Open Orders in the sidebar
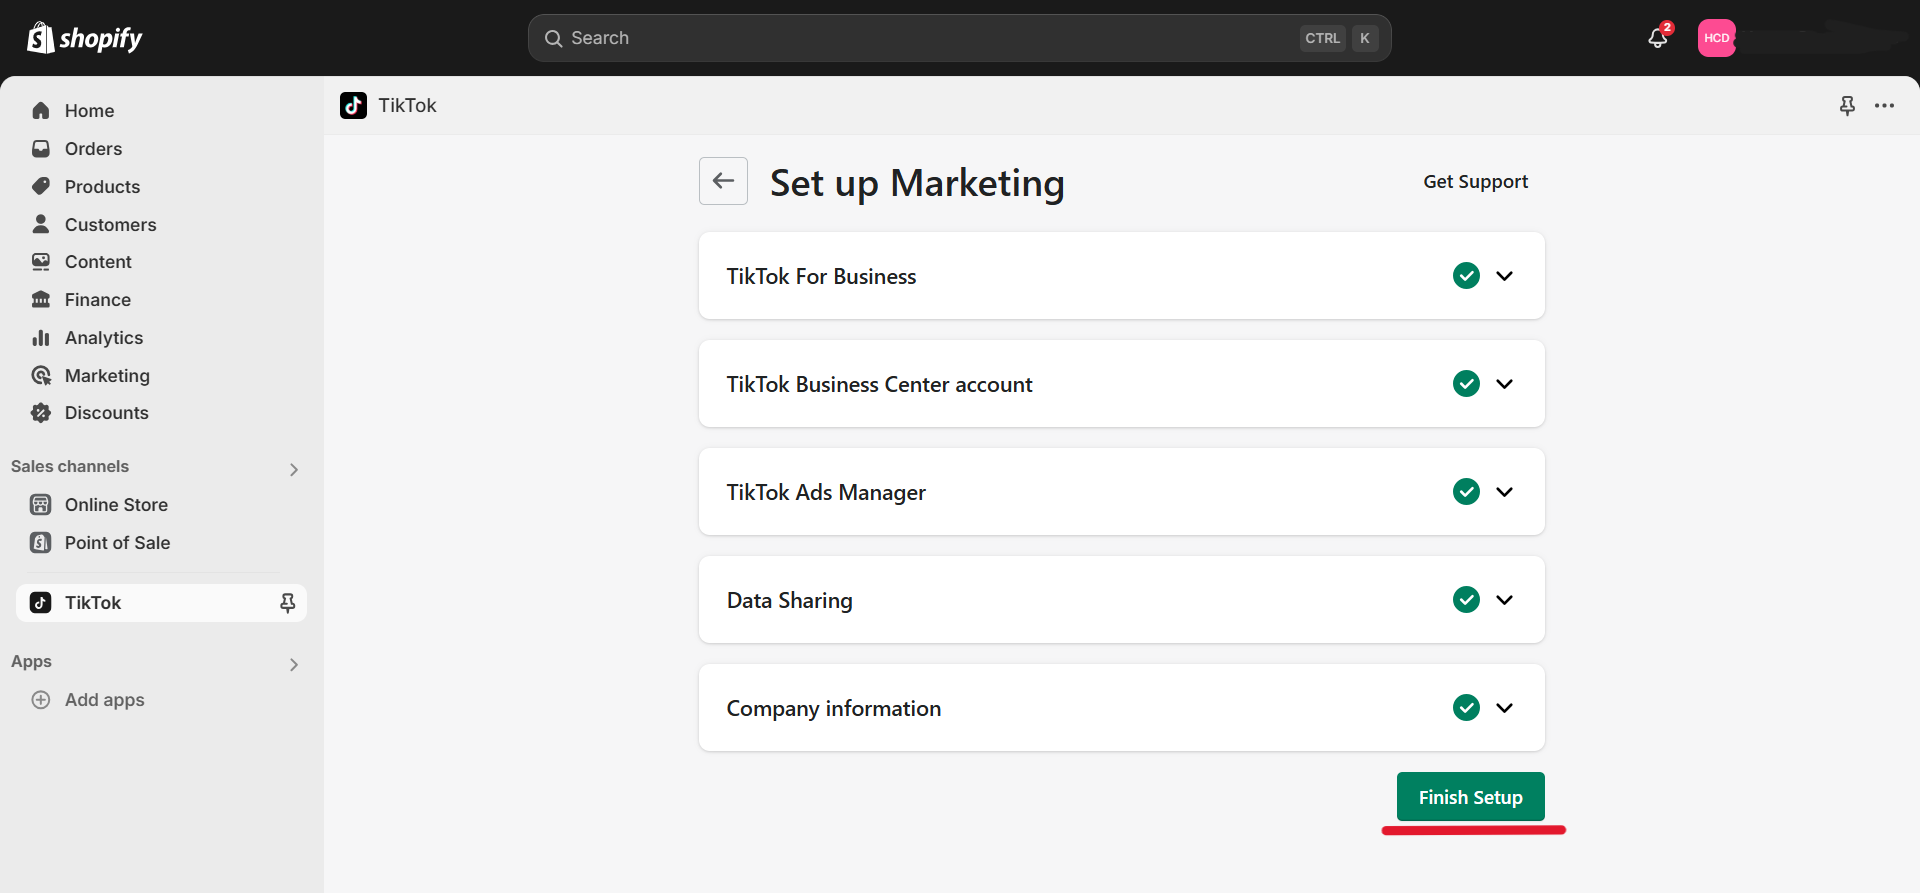This screenshot has width=1920, height=893. coord(93,149)
